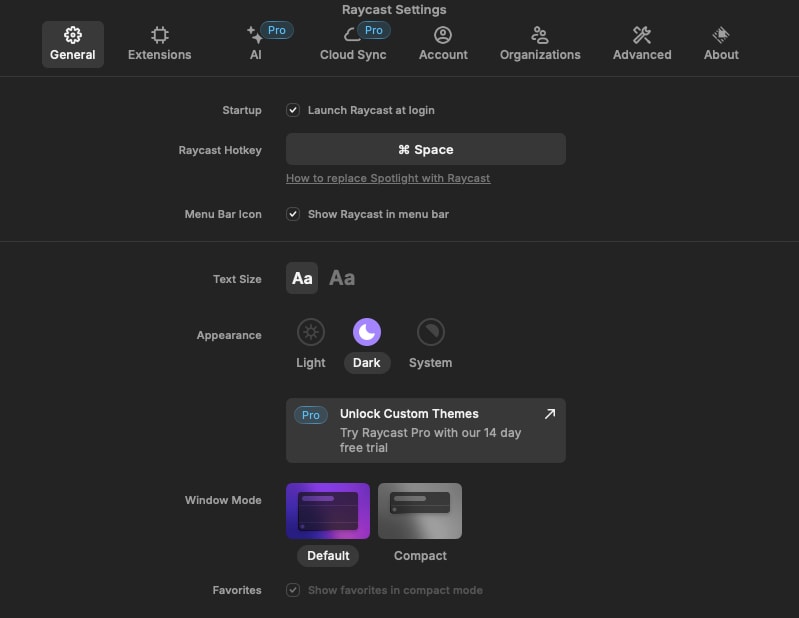
Task: Click the Window Mode label
Action: click(x=223, y=500)
